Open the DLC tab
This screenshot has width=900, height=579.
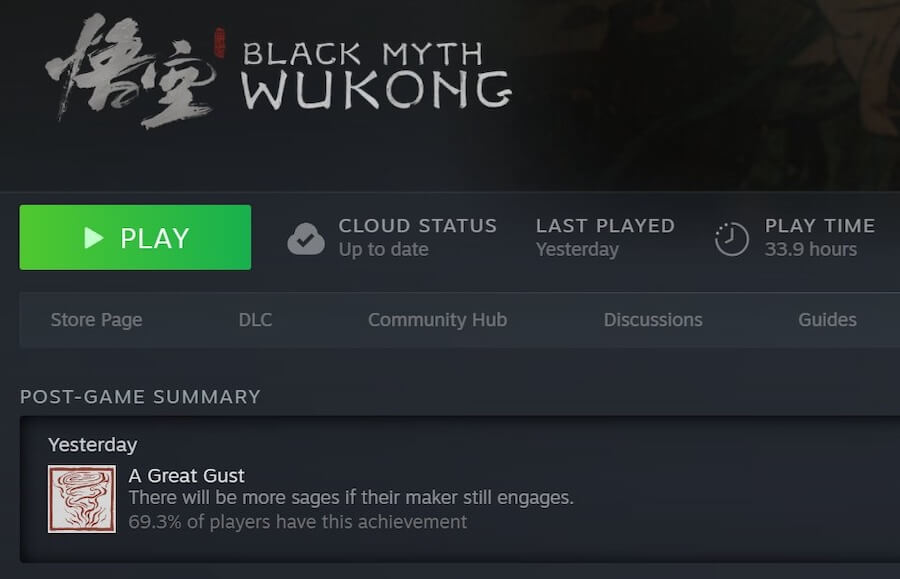tap(255, 320)
